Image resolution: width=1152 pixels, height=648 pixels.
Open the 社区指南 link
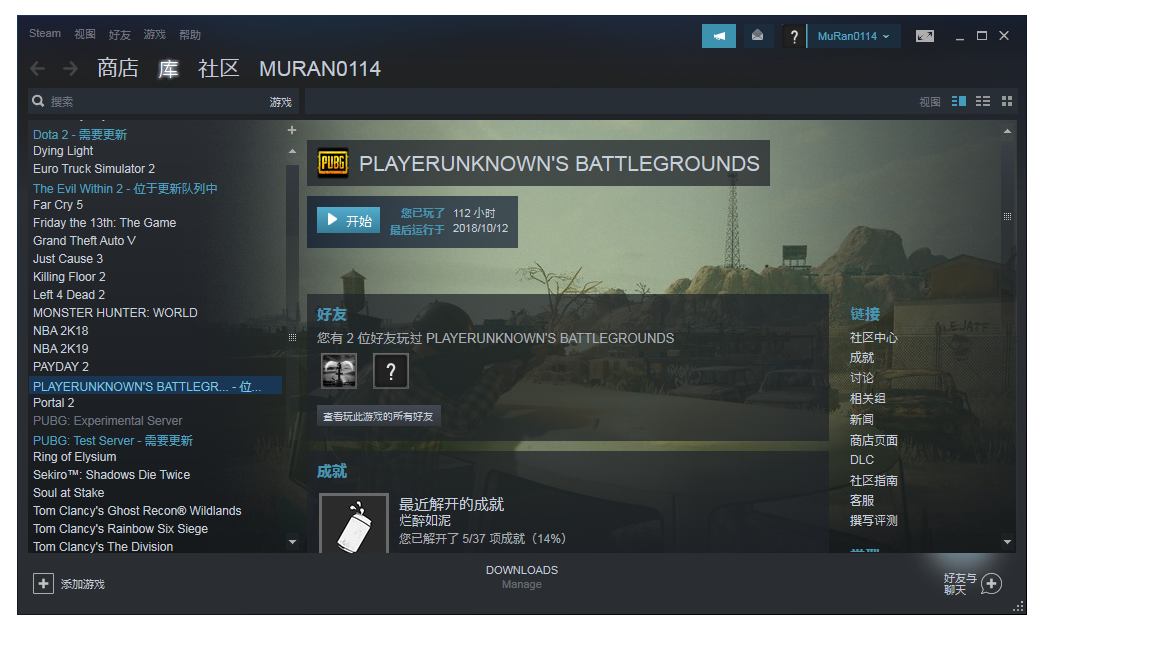point(874,480)
